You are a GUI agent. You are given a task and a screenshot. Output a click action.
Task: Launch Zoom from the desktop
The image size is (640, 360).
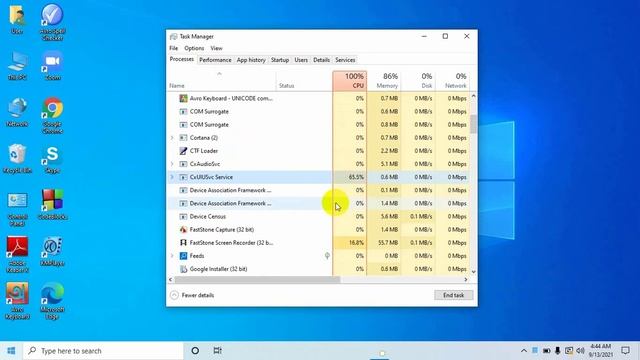52,66
